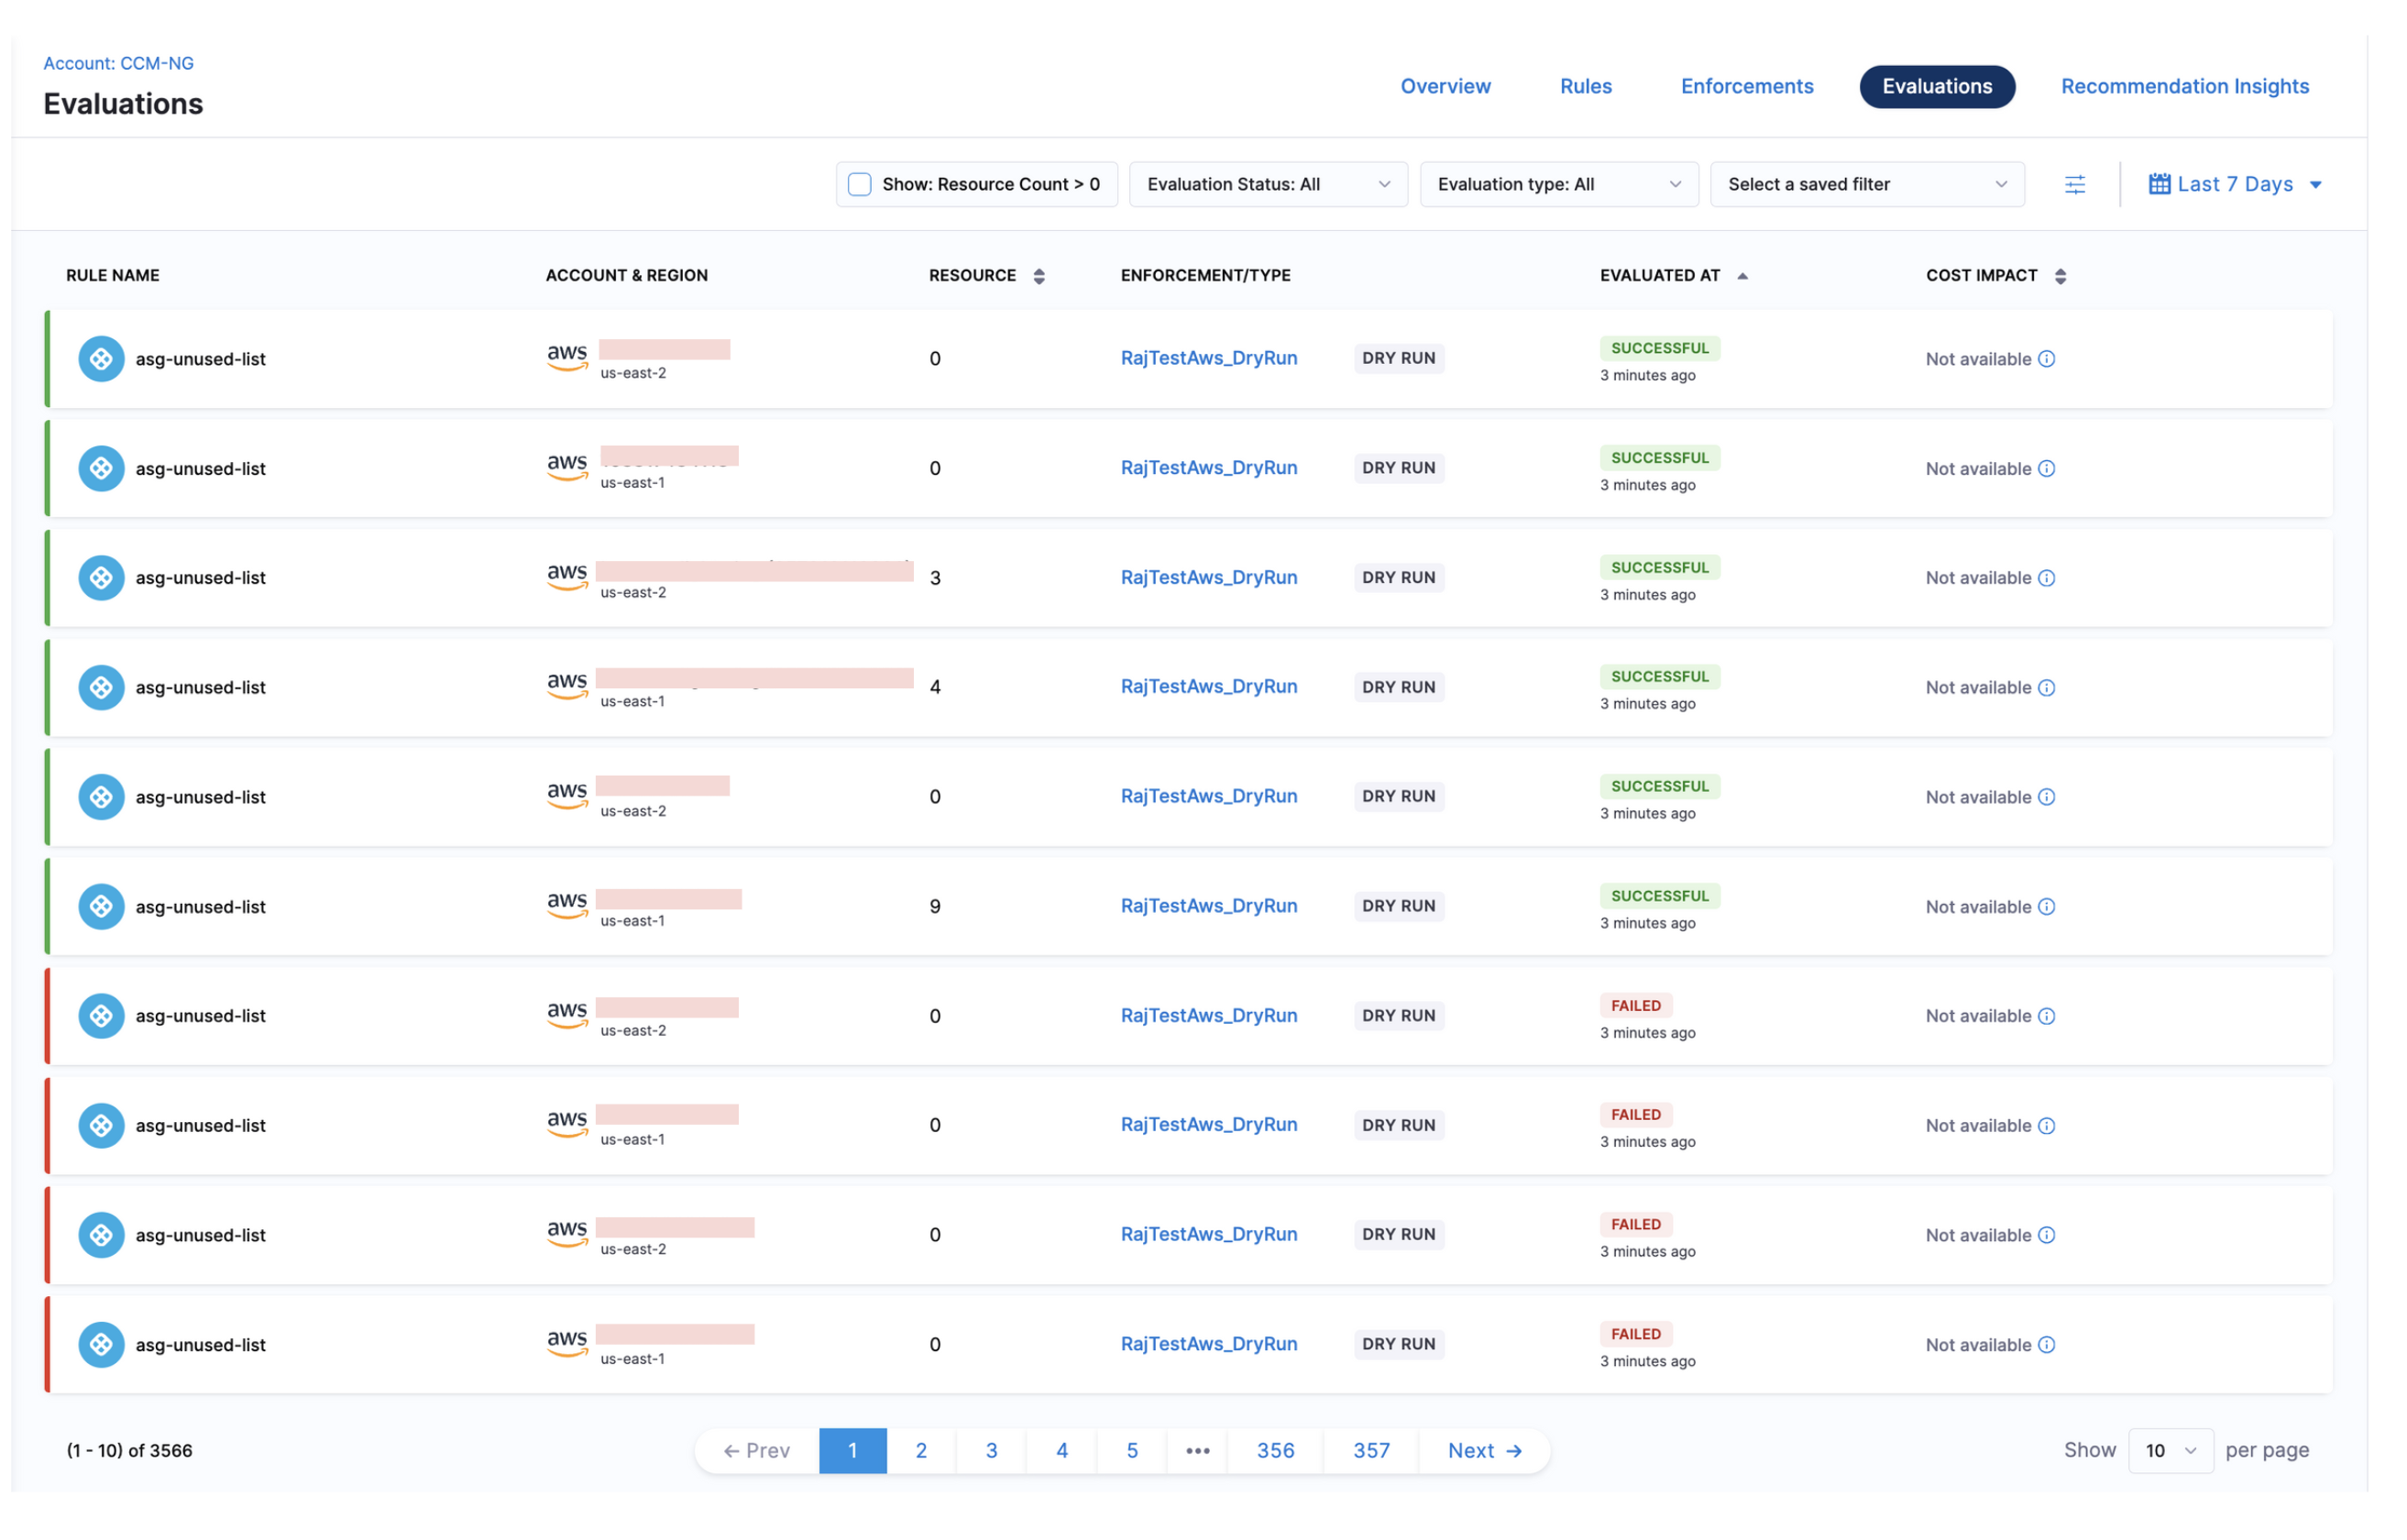The height and width of the screenshot is (1540, 2407).
Task: Click the rule icon in the first row
Action: 101,359
